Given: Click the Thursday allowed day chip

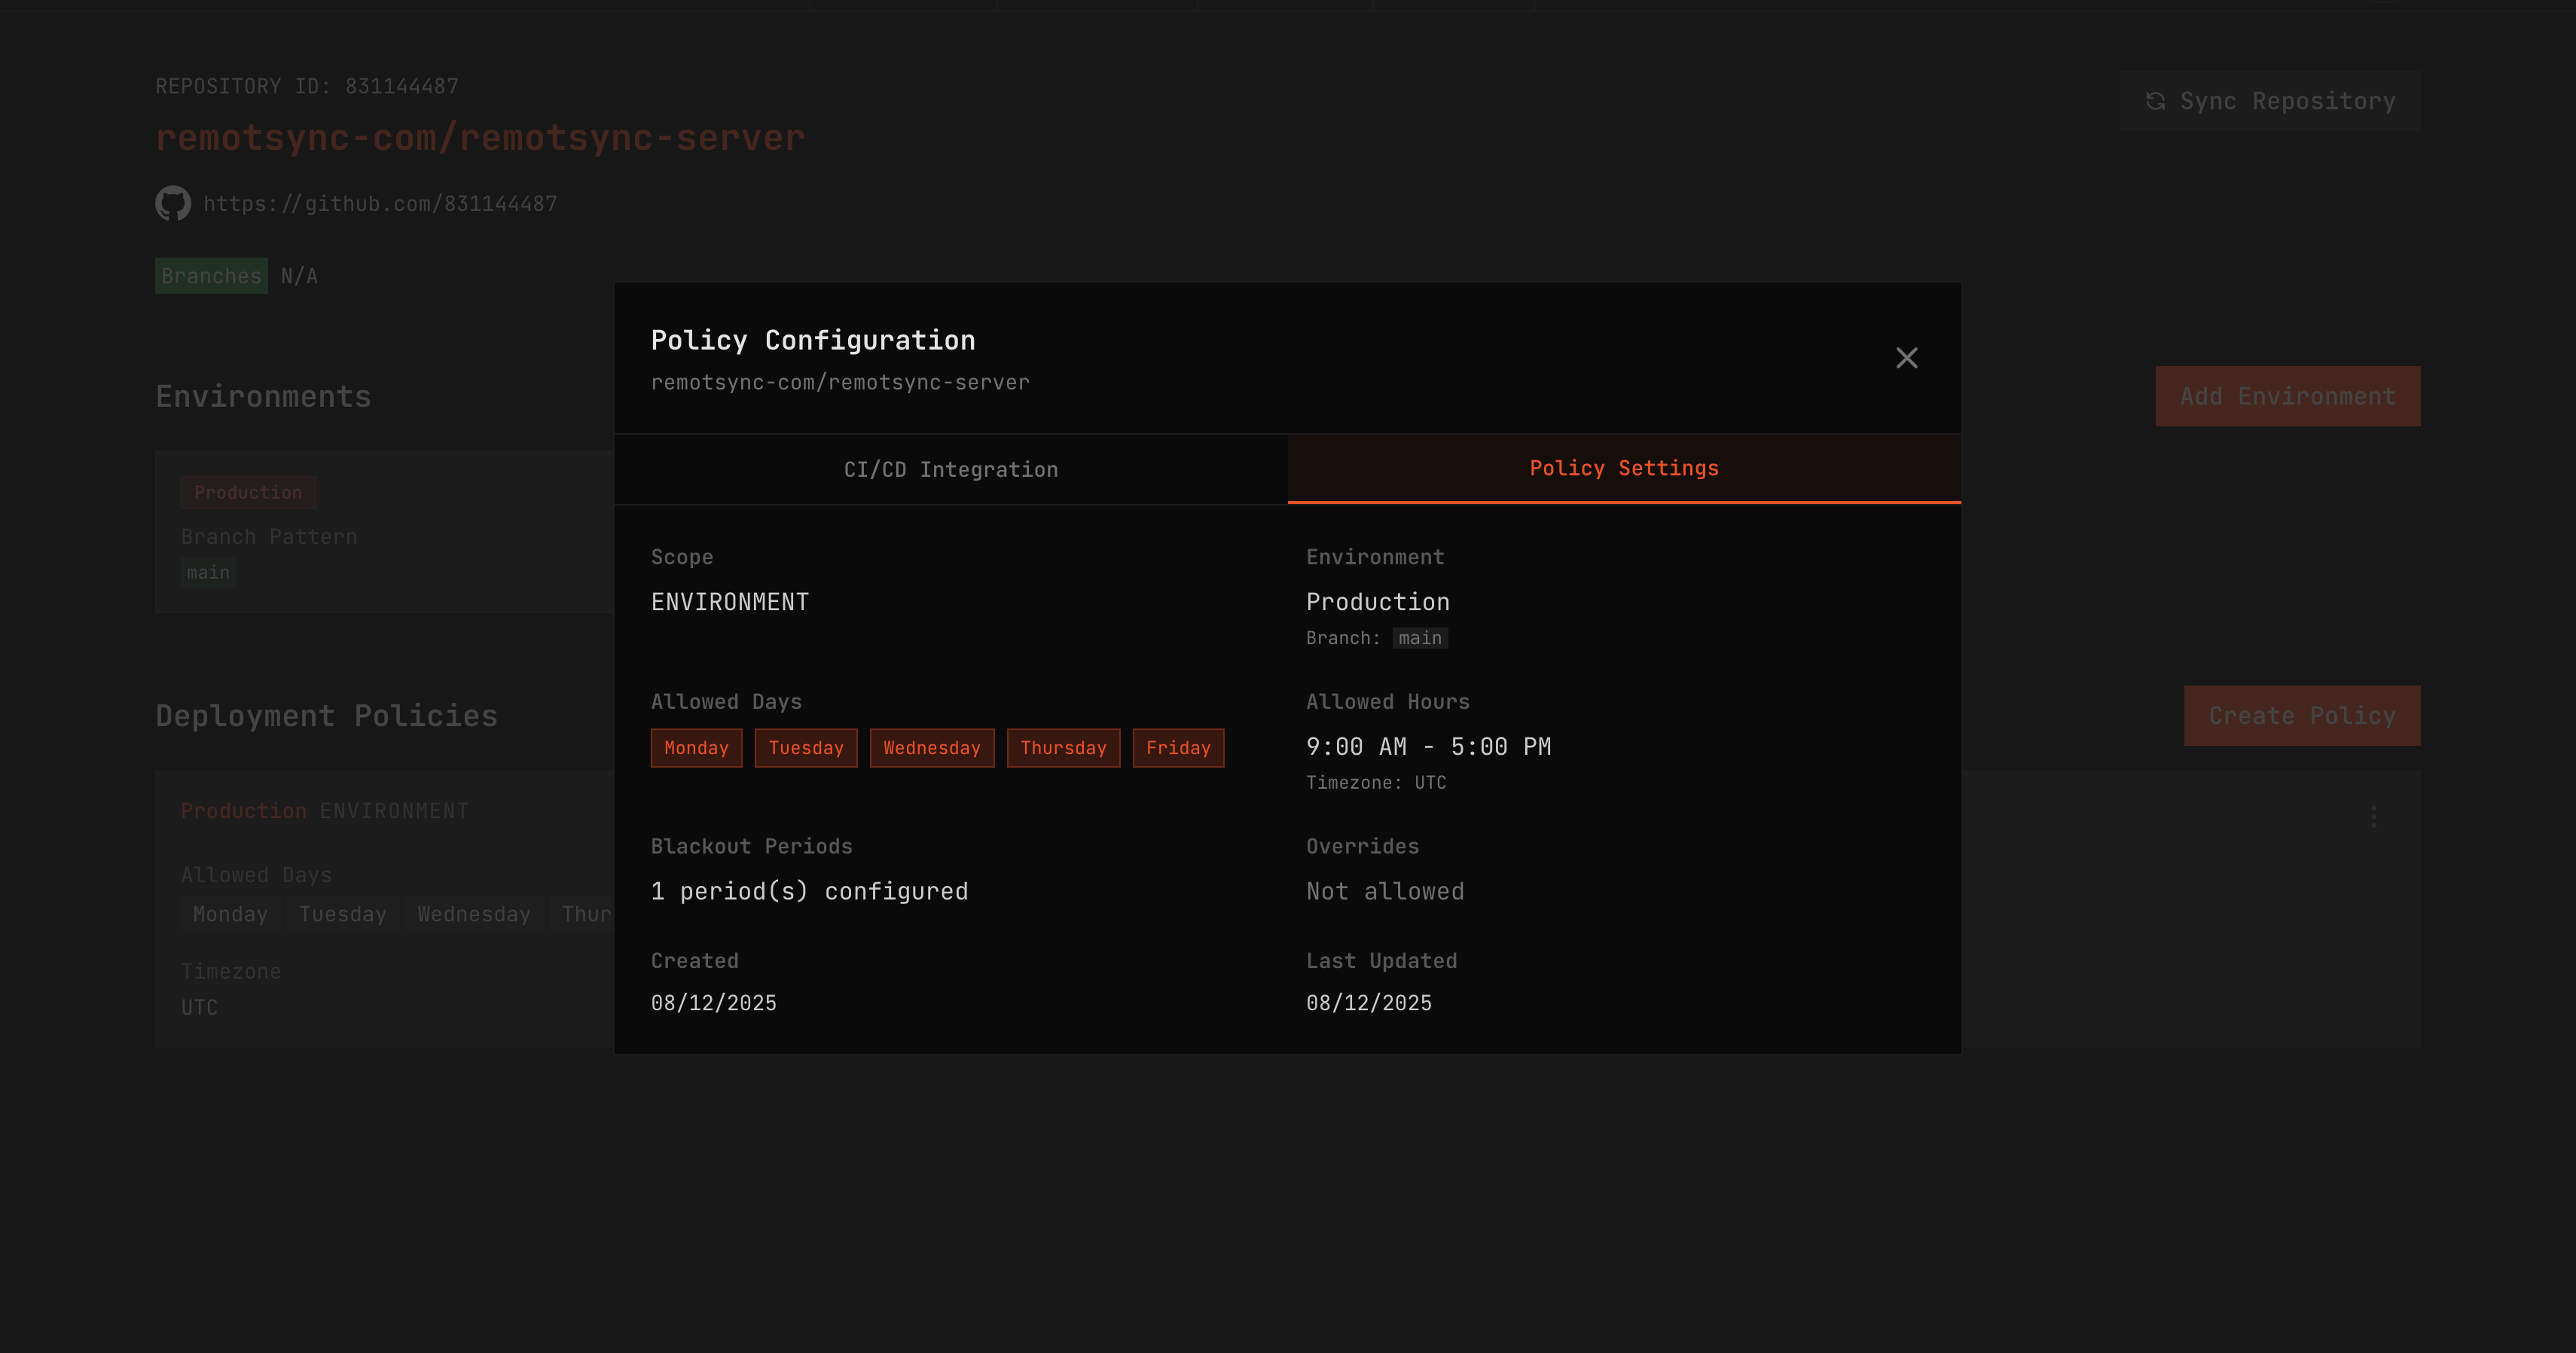Looking at the screenshot, I should coord(1062,748).
